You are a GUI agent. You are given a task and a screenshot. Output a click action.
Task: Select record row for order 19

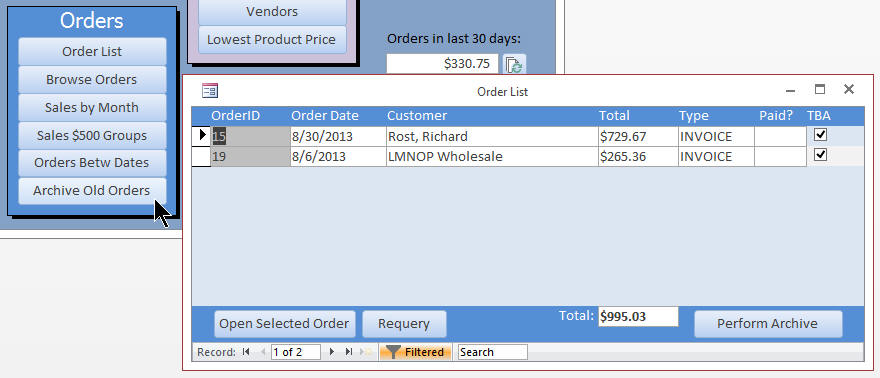(201, 156)
